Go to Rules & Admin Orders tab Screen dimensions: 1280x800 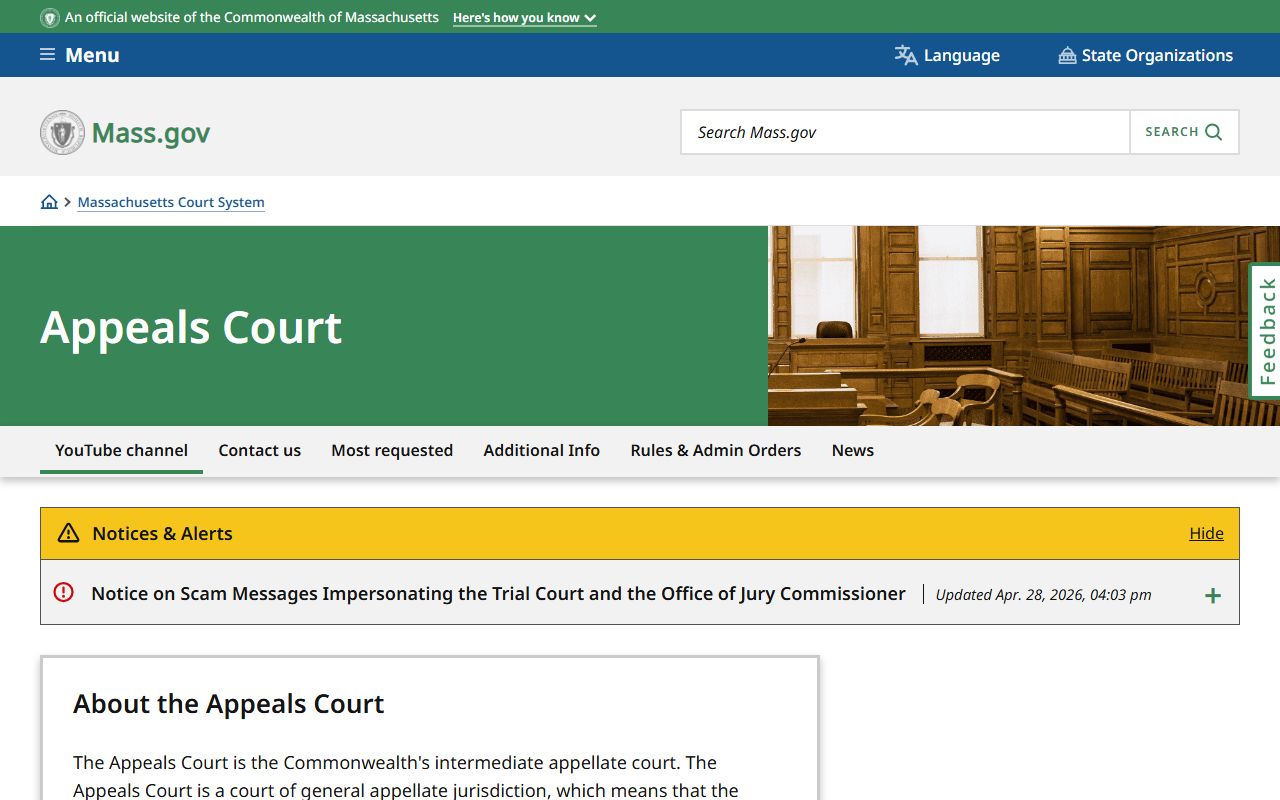pos(716,450)
